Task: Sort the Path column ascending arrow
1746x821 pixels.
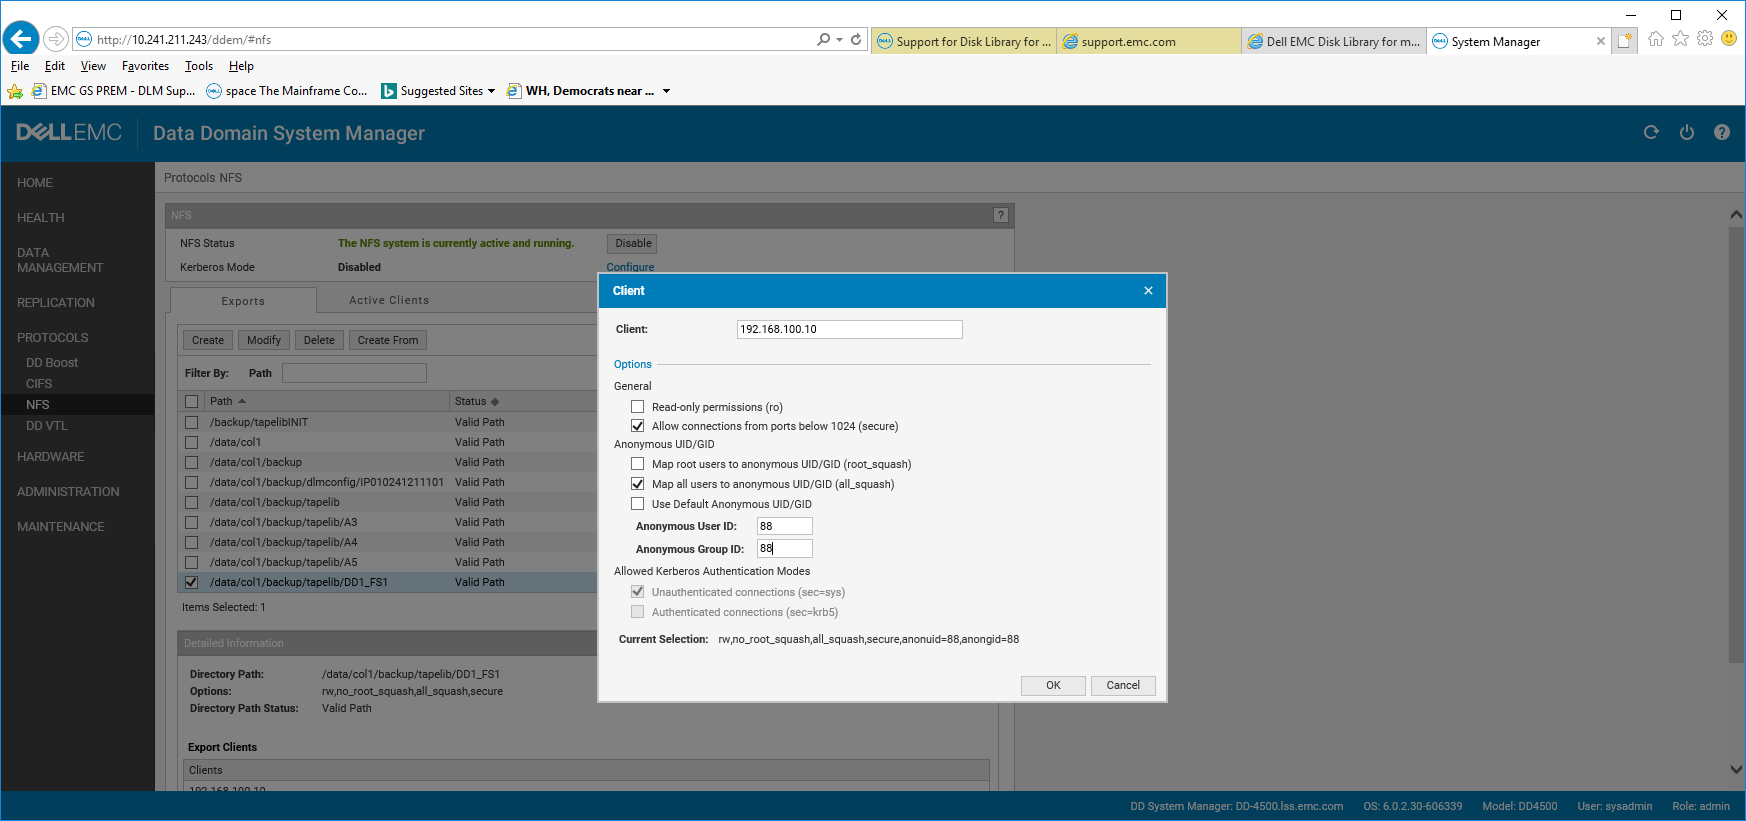Action: (242, 401)
